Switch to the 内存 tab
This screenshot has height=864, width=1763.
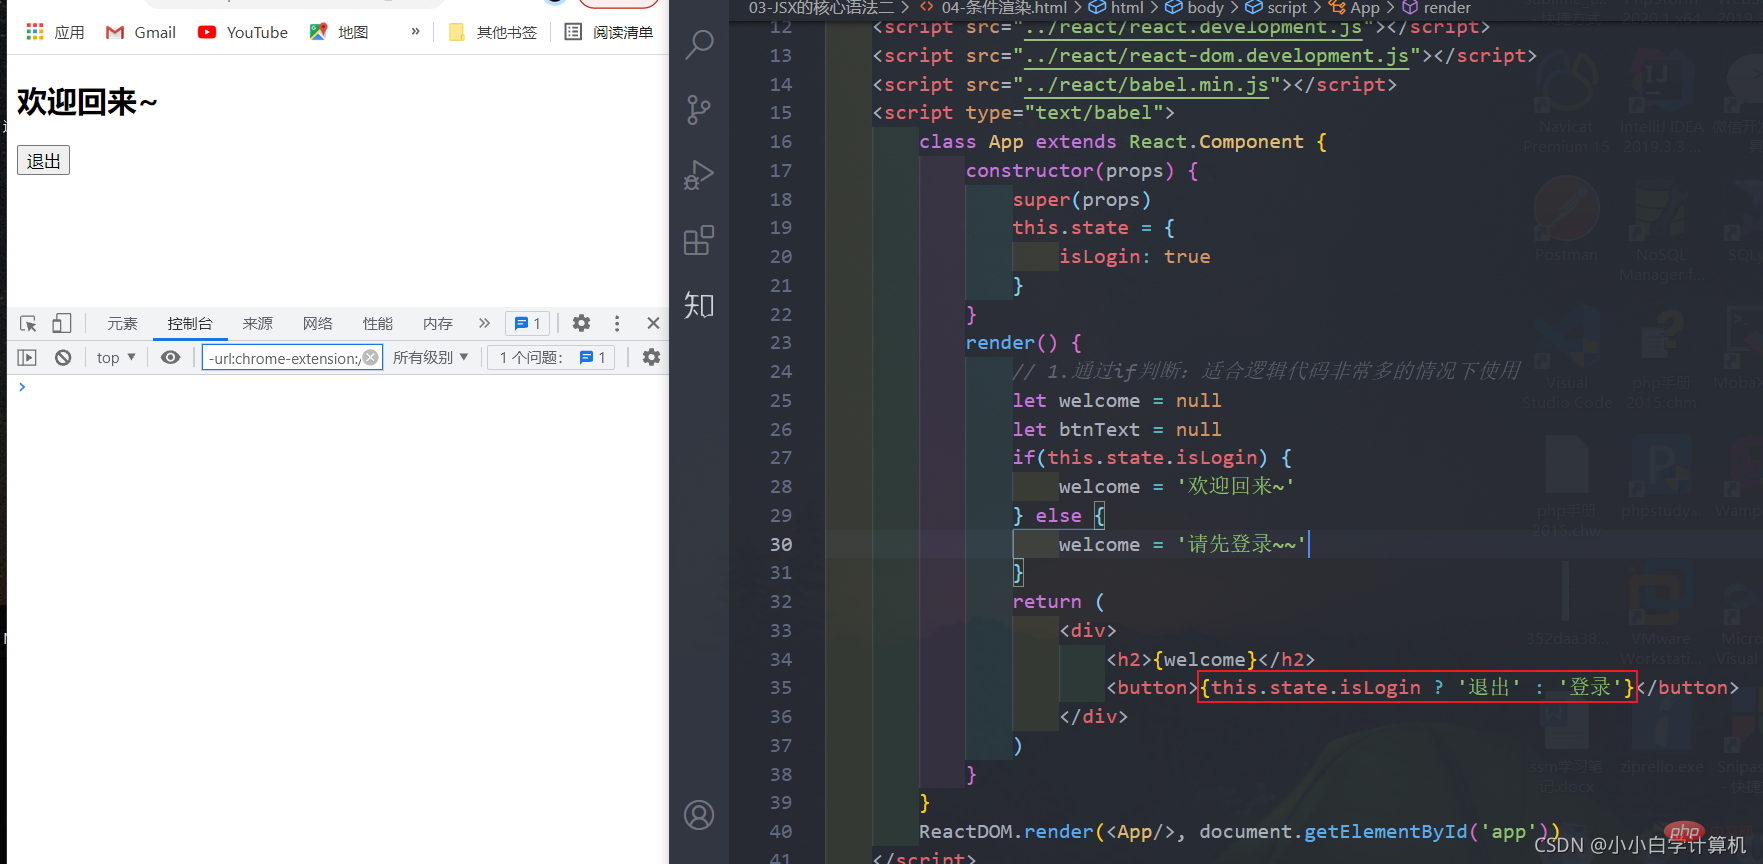pyautogui.click(x=438, y=323)
